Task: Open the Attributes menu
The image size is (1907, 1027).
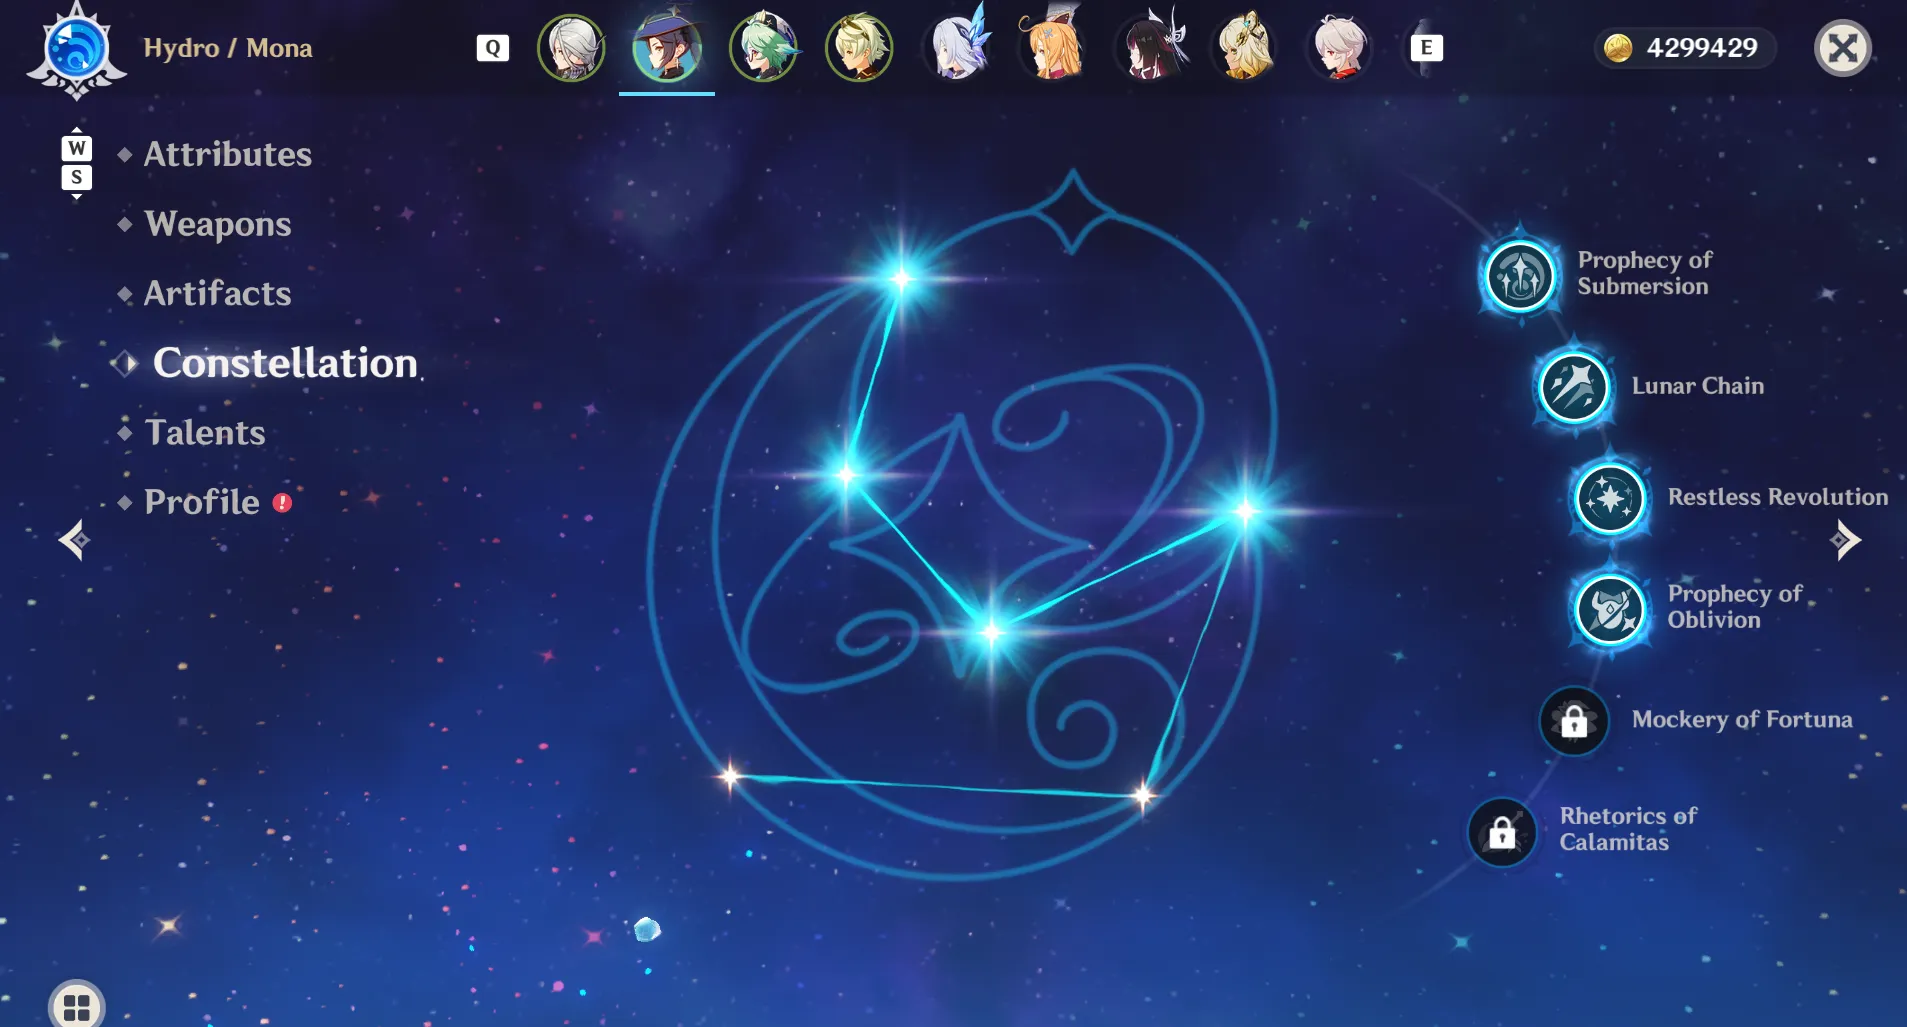Action: click(x=228, y=154)
